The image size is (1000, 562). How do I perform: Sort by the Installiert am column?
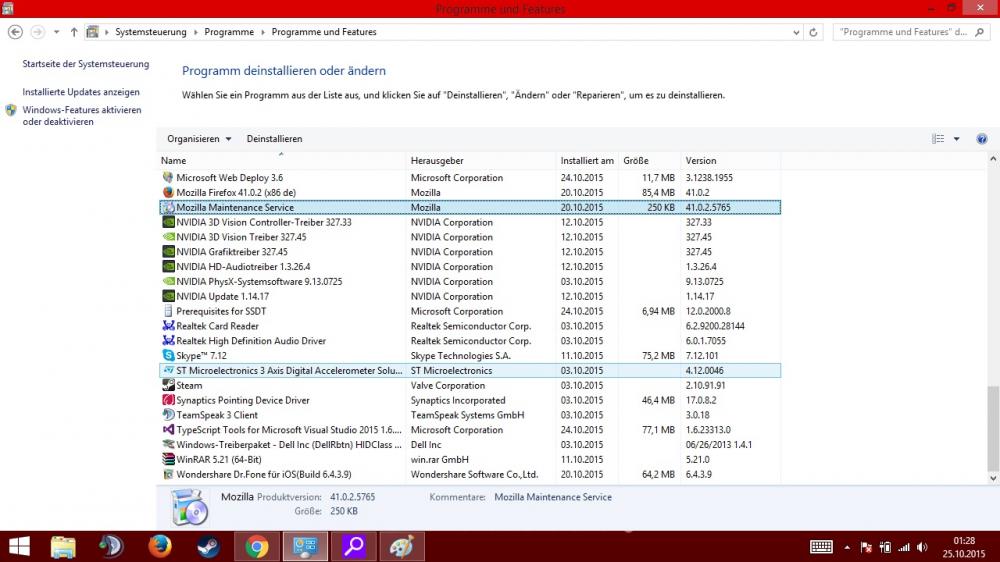[587, 161]
